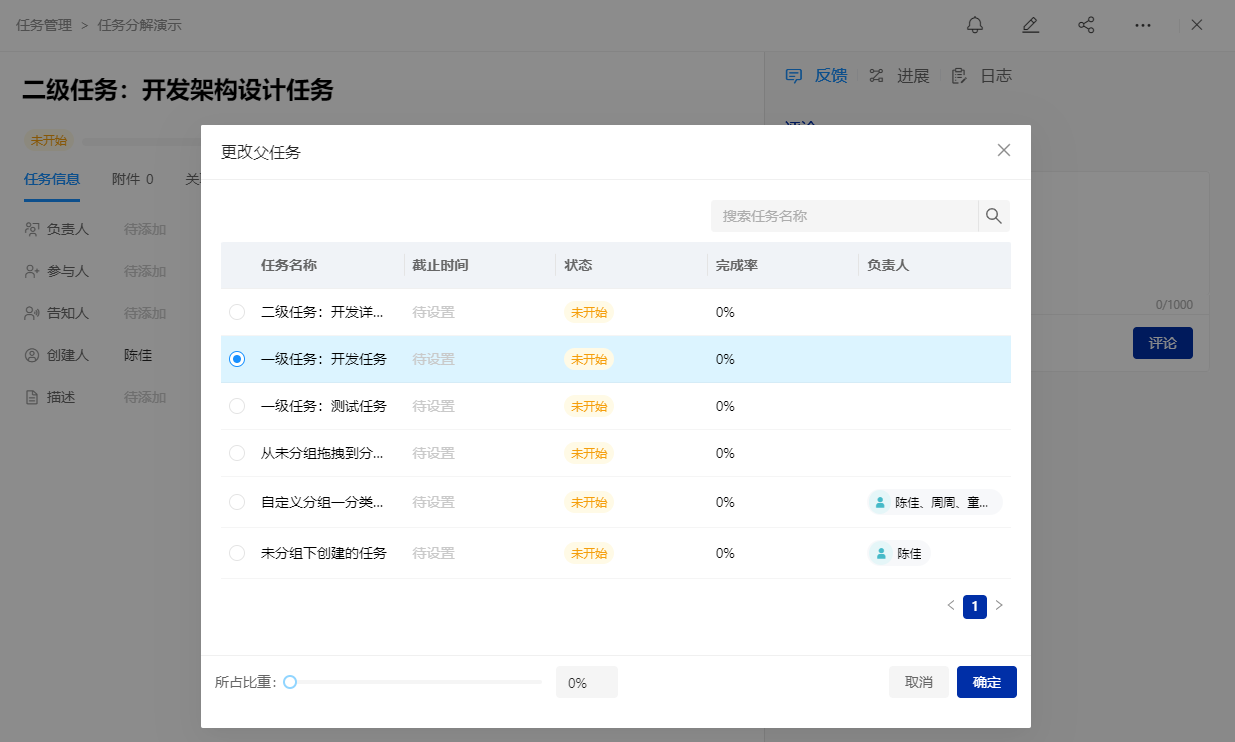Click the 确定 button
1235x742 pixels.
click(987, 682)
